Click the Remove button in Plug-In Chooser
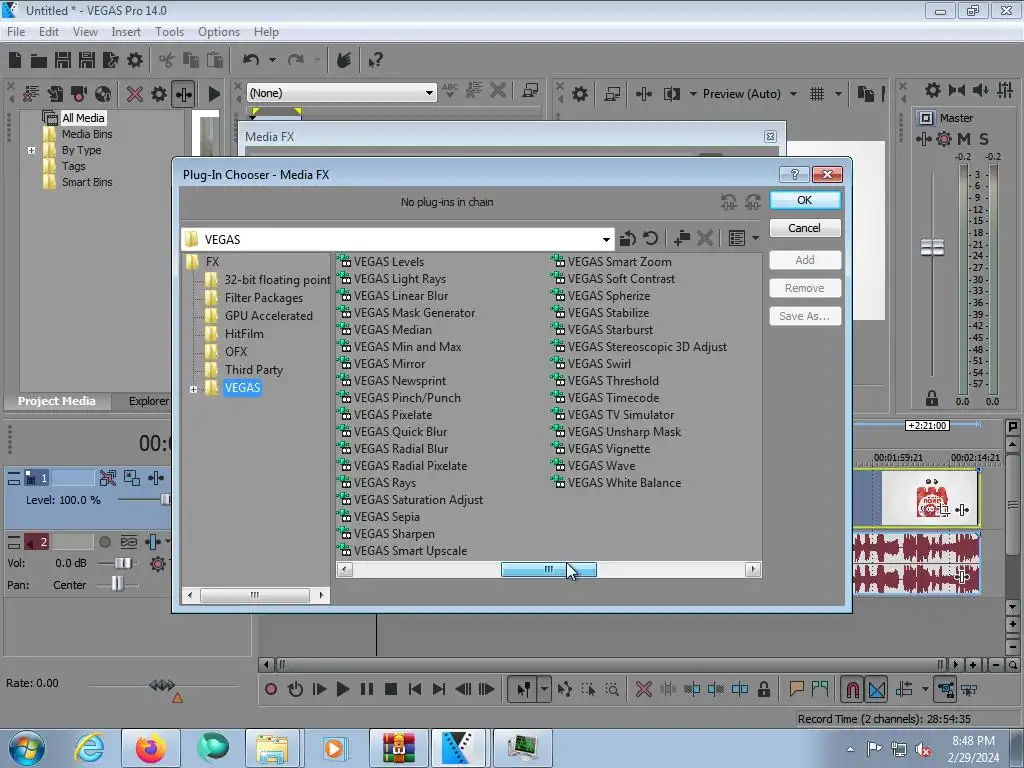This screenshot has width=1024, height=768. tap(805, 288)
